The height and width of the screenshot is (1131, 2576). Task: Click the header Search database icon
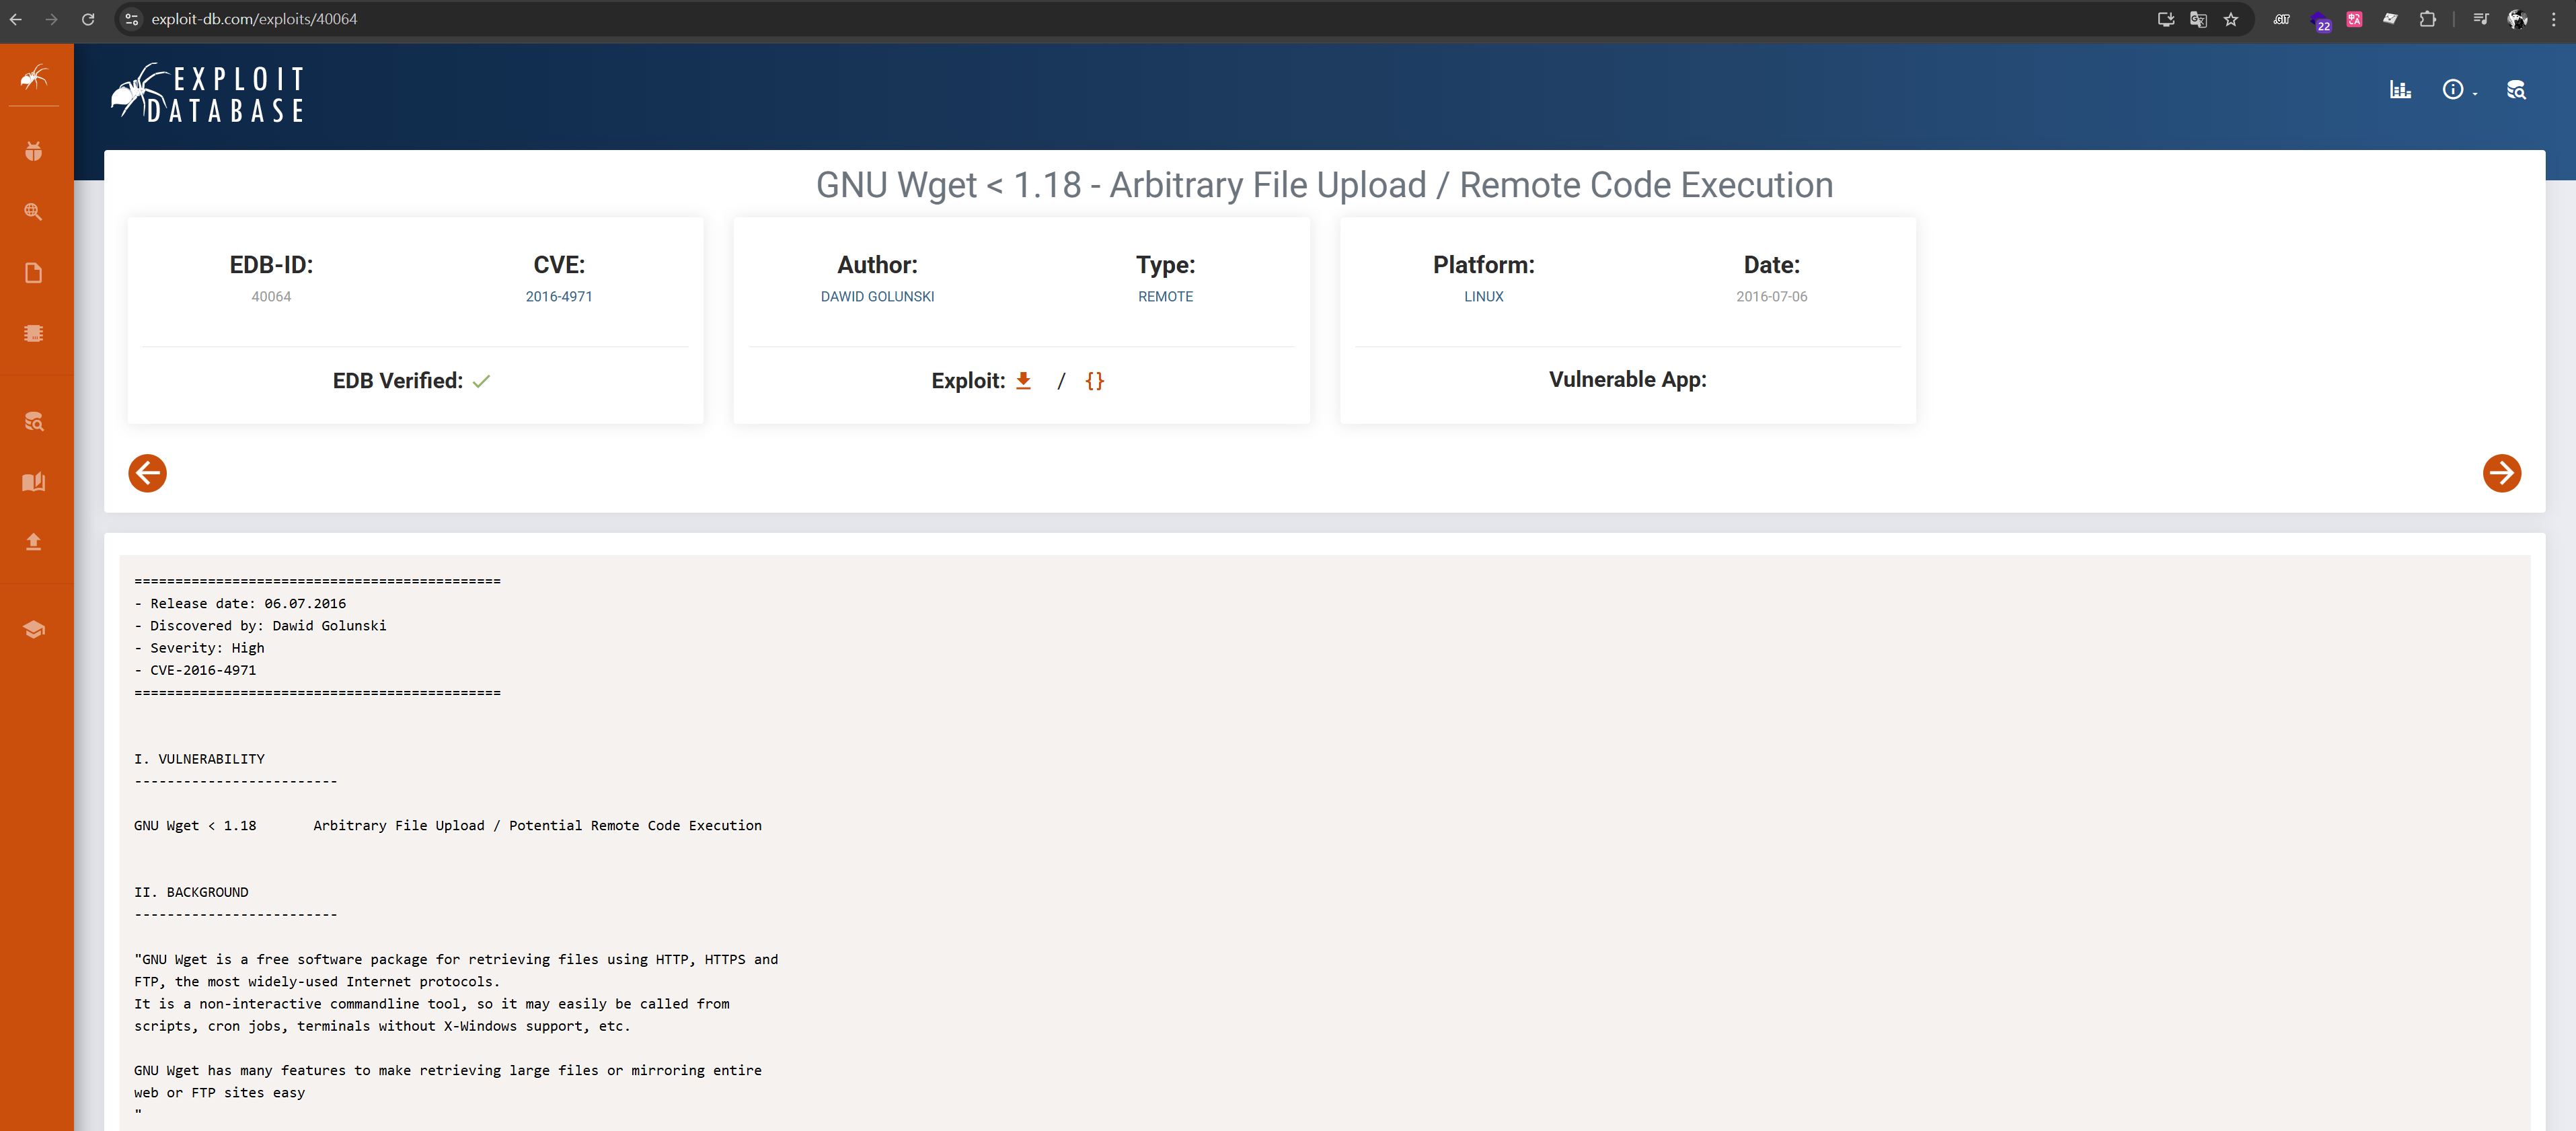click(2516, 90)
